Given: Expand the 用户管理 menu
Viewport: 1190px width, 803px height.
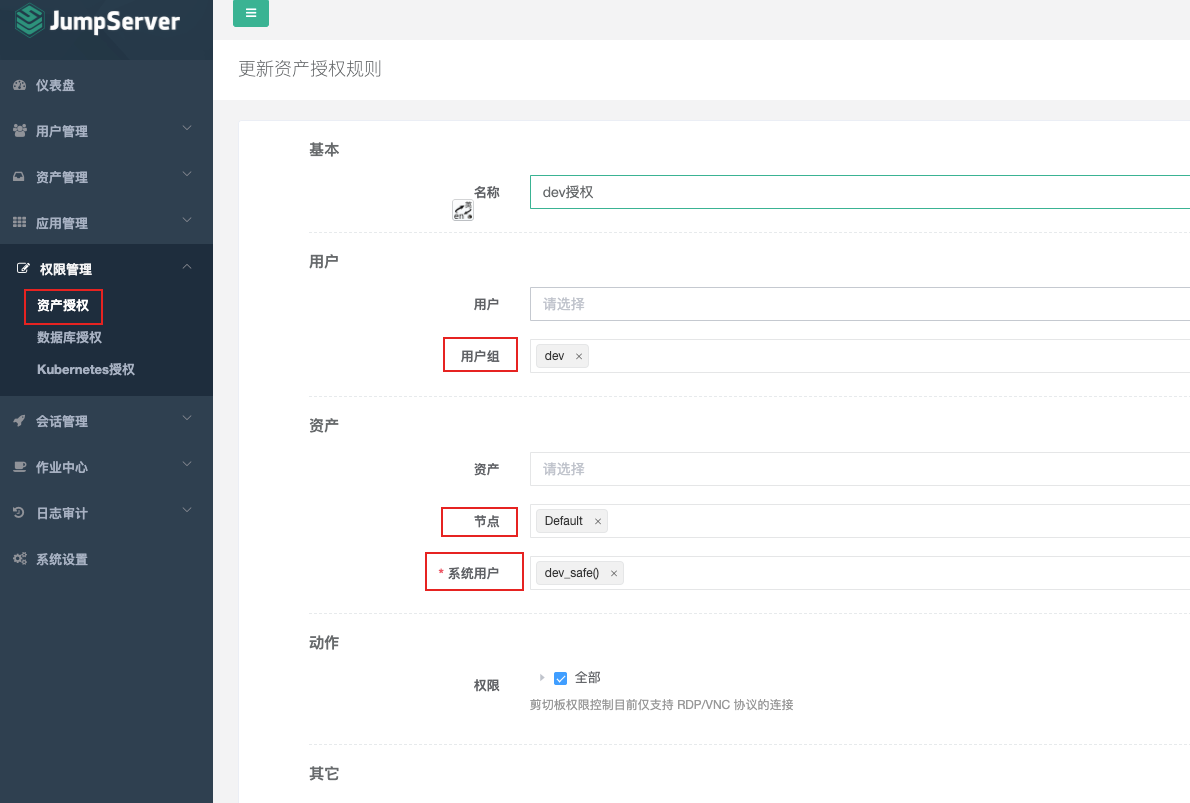Looking at the screenshot, I should point(106,131).
